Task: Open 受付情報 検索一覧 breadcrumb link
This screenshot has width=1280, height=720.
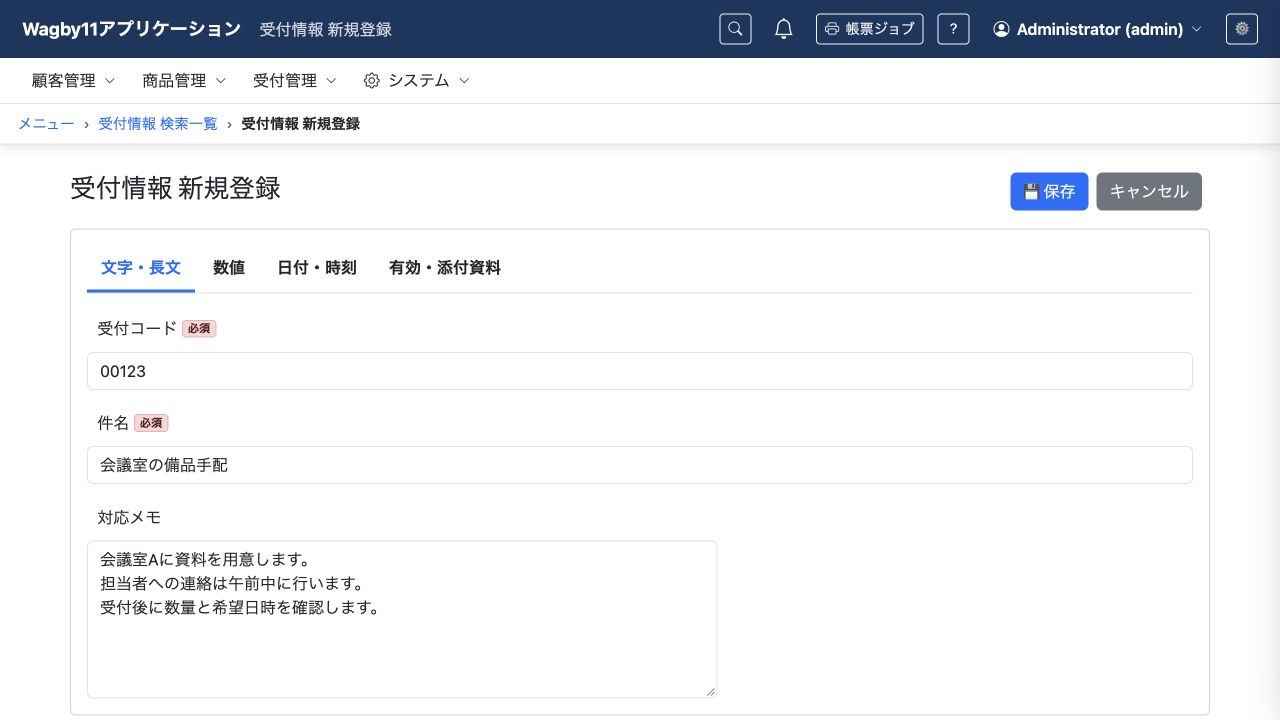Action: click(158, 124)
